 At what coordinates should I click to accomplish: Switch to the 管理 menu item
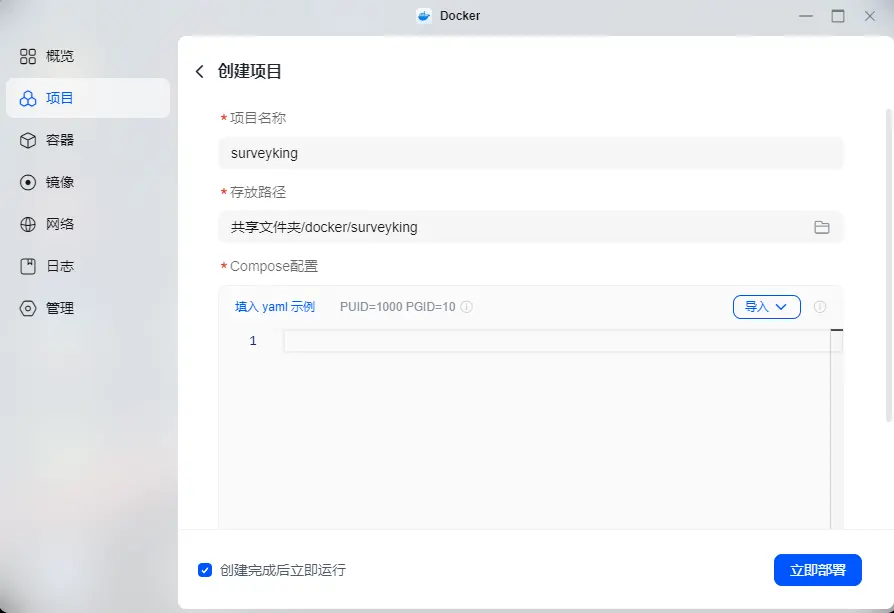(x=88, y=308)
